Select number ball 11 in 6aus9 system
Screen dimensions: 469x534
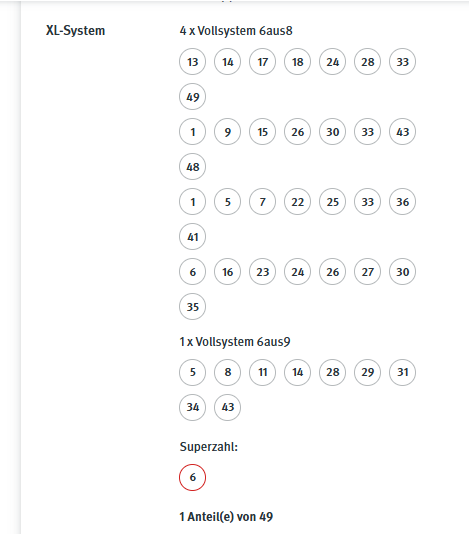coord(262,372)
